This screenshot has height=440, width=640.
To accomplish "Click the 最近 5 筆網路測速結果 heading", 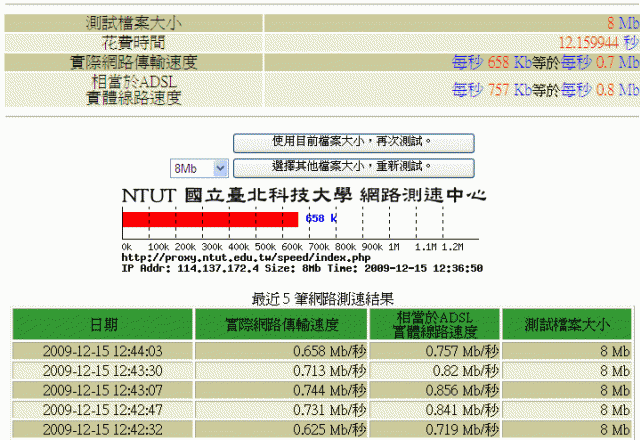I will point(322,299).
